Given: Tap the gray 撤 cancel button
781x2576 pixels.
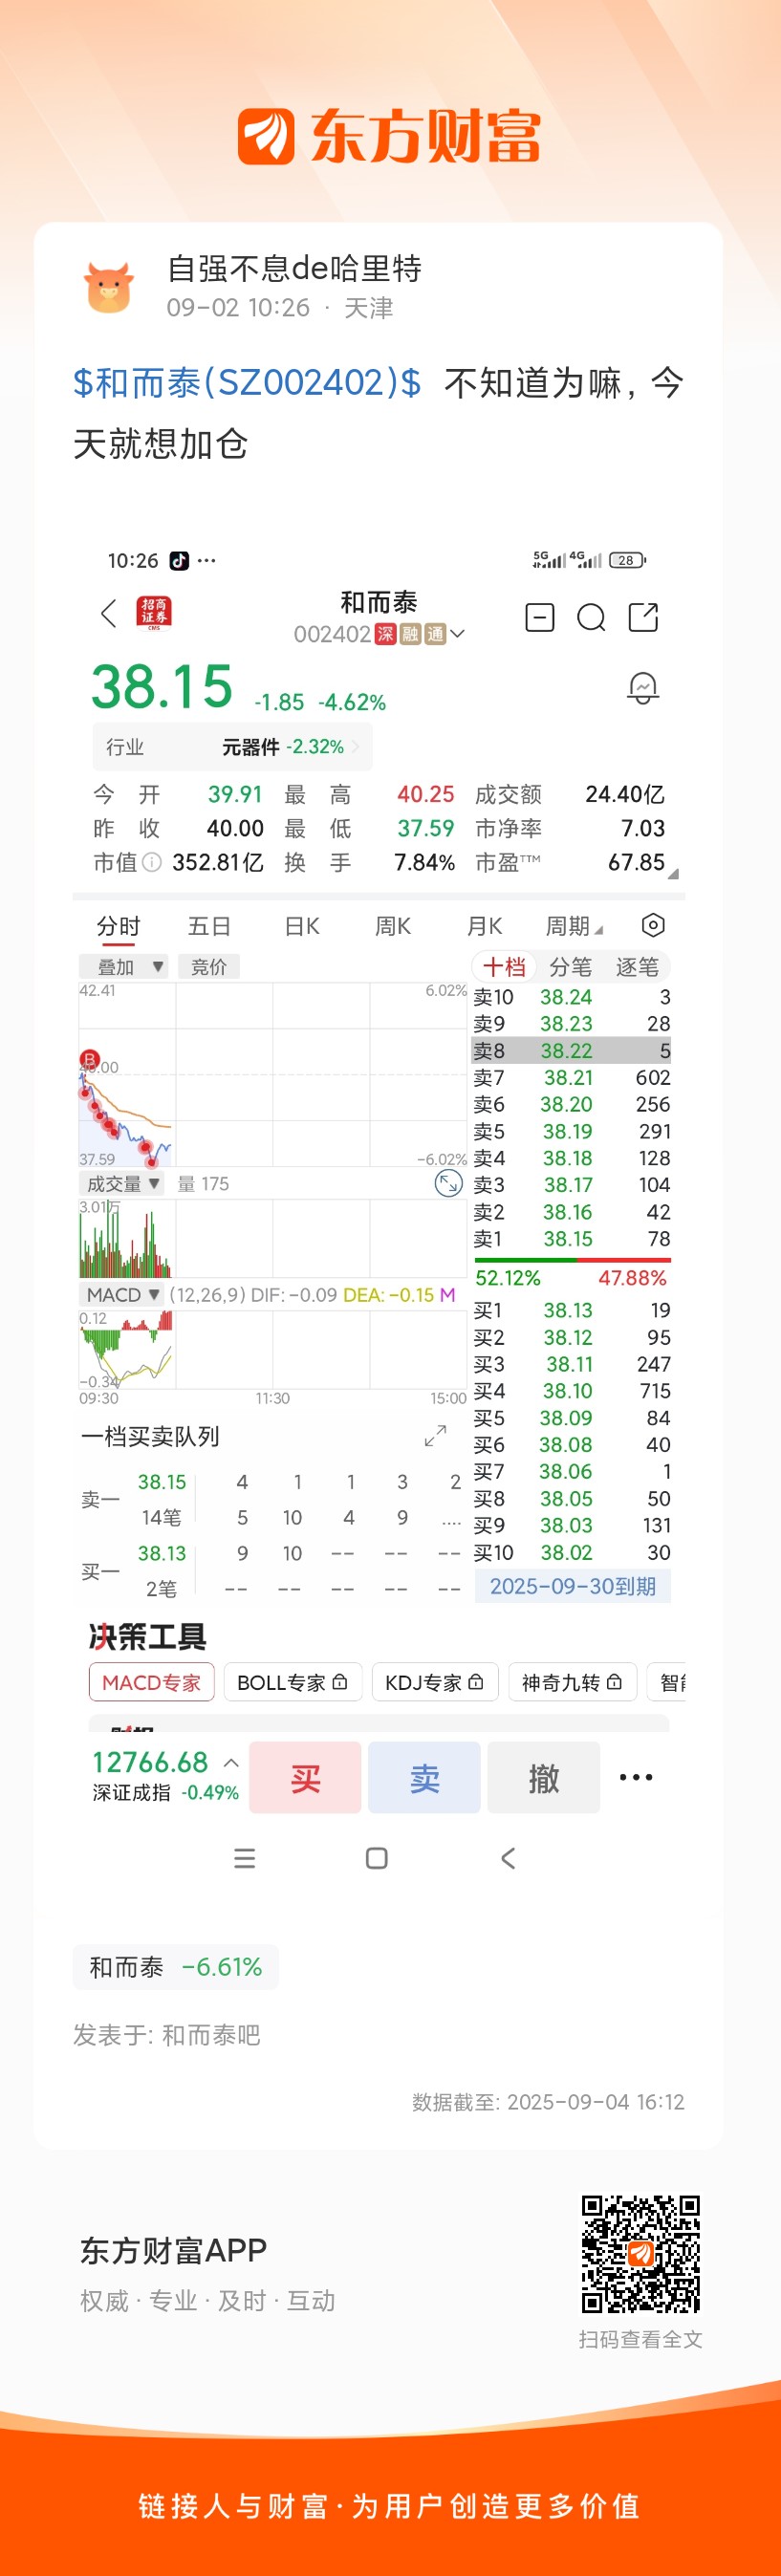Looking at the screenshot, I should click(x=544, y=1777).
